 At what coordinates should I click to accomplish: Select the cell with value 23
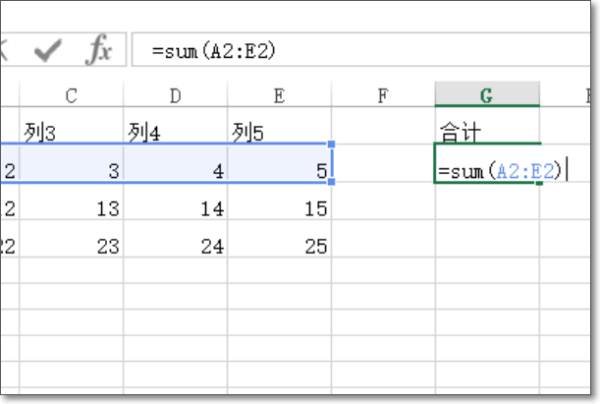[71, 246]
